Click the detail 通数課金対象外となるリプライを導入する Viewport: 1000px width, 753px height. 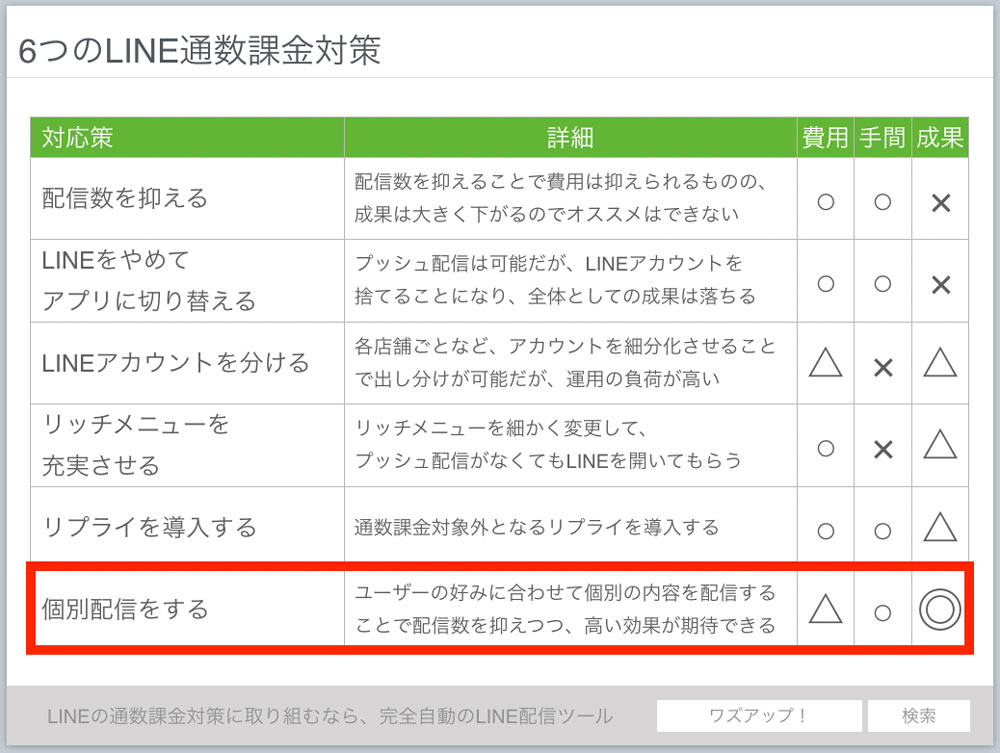pos(536,527)
